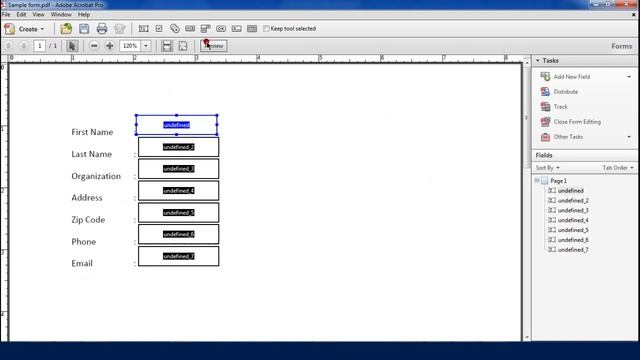Open the Window menu

point(61,14)
